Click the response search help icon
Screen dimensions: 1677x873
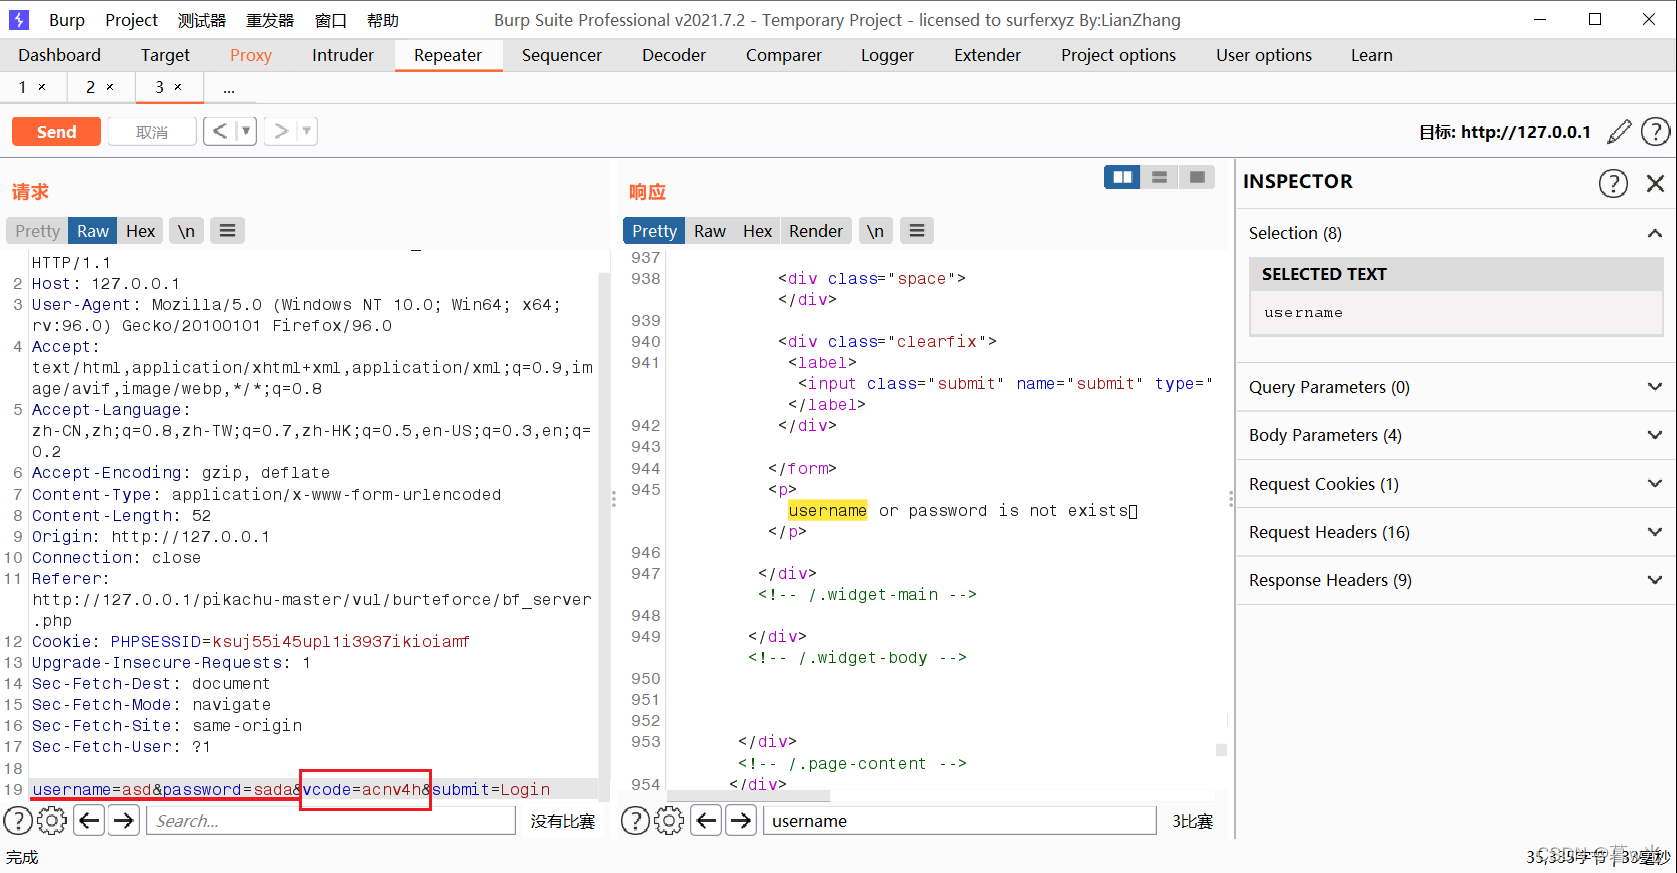pyautogui.click(x=635, y=821)
